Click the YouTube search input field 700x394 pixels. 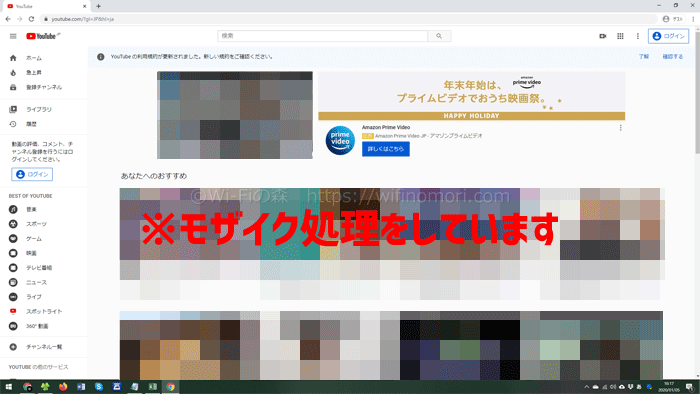click(322, 36)
